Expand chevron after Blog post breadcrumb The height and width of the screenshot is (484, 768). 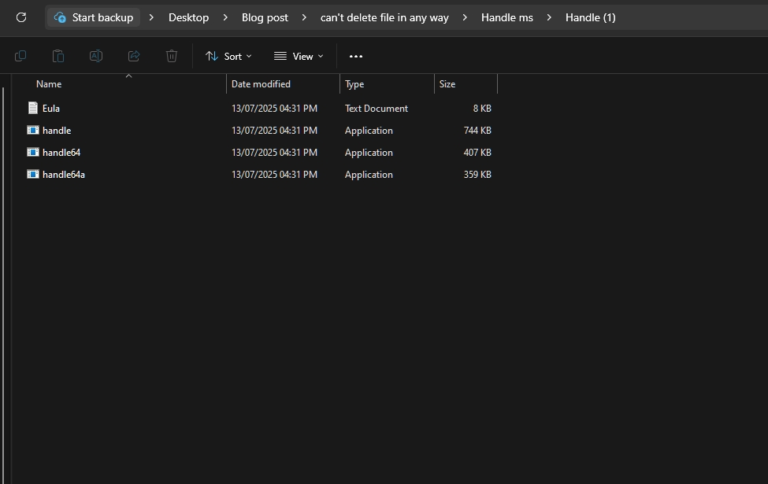coord(304,18)
